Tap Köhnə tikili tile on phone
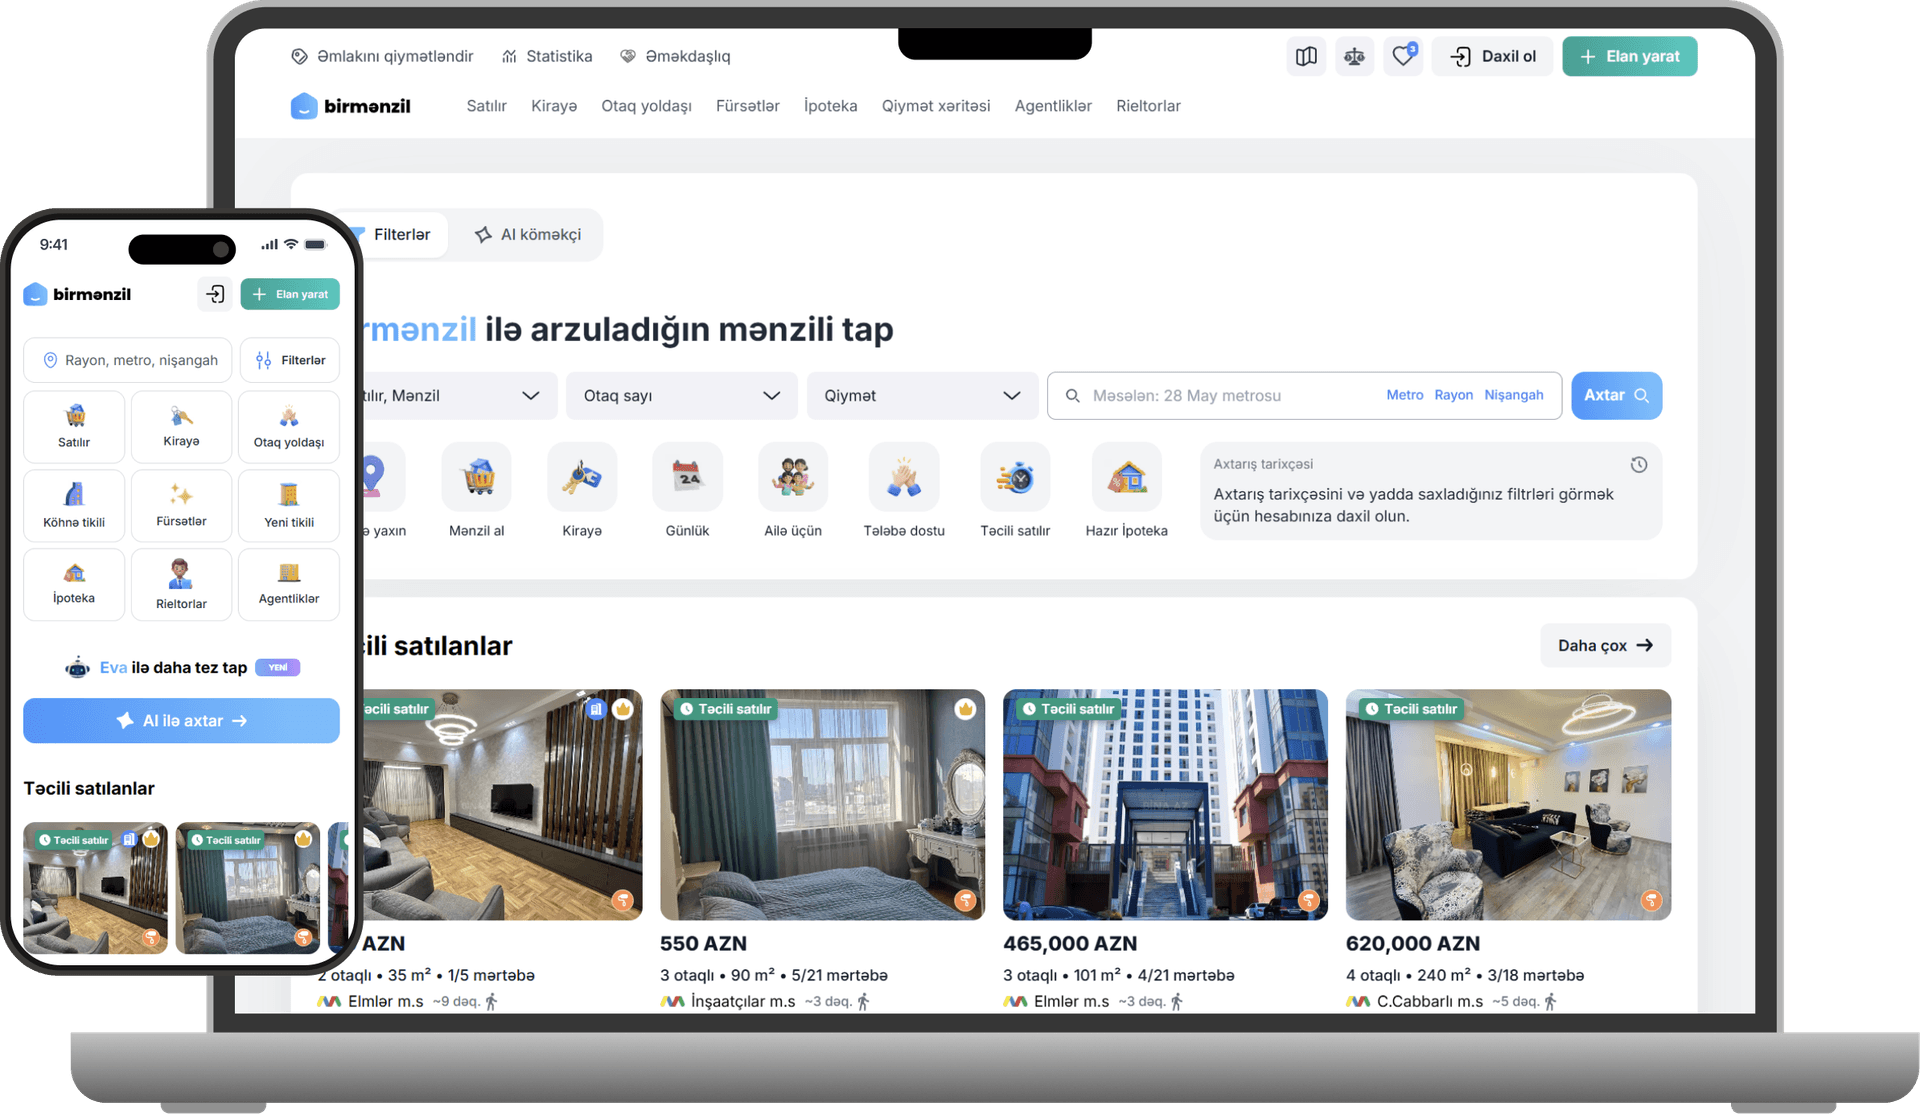This screenshot has width=1920, height=1114. 74,506
